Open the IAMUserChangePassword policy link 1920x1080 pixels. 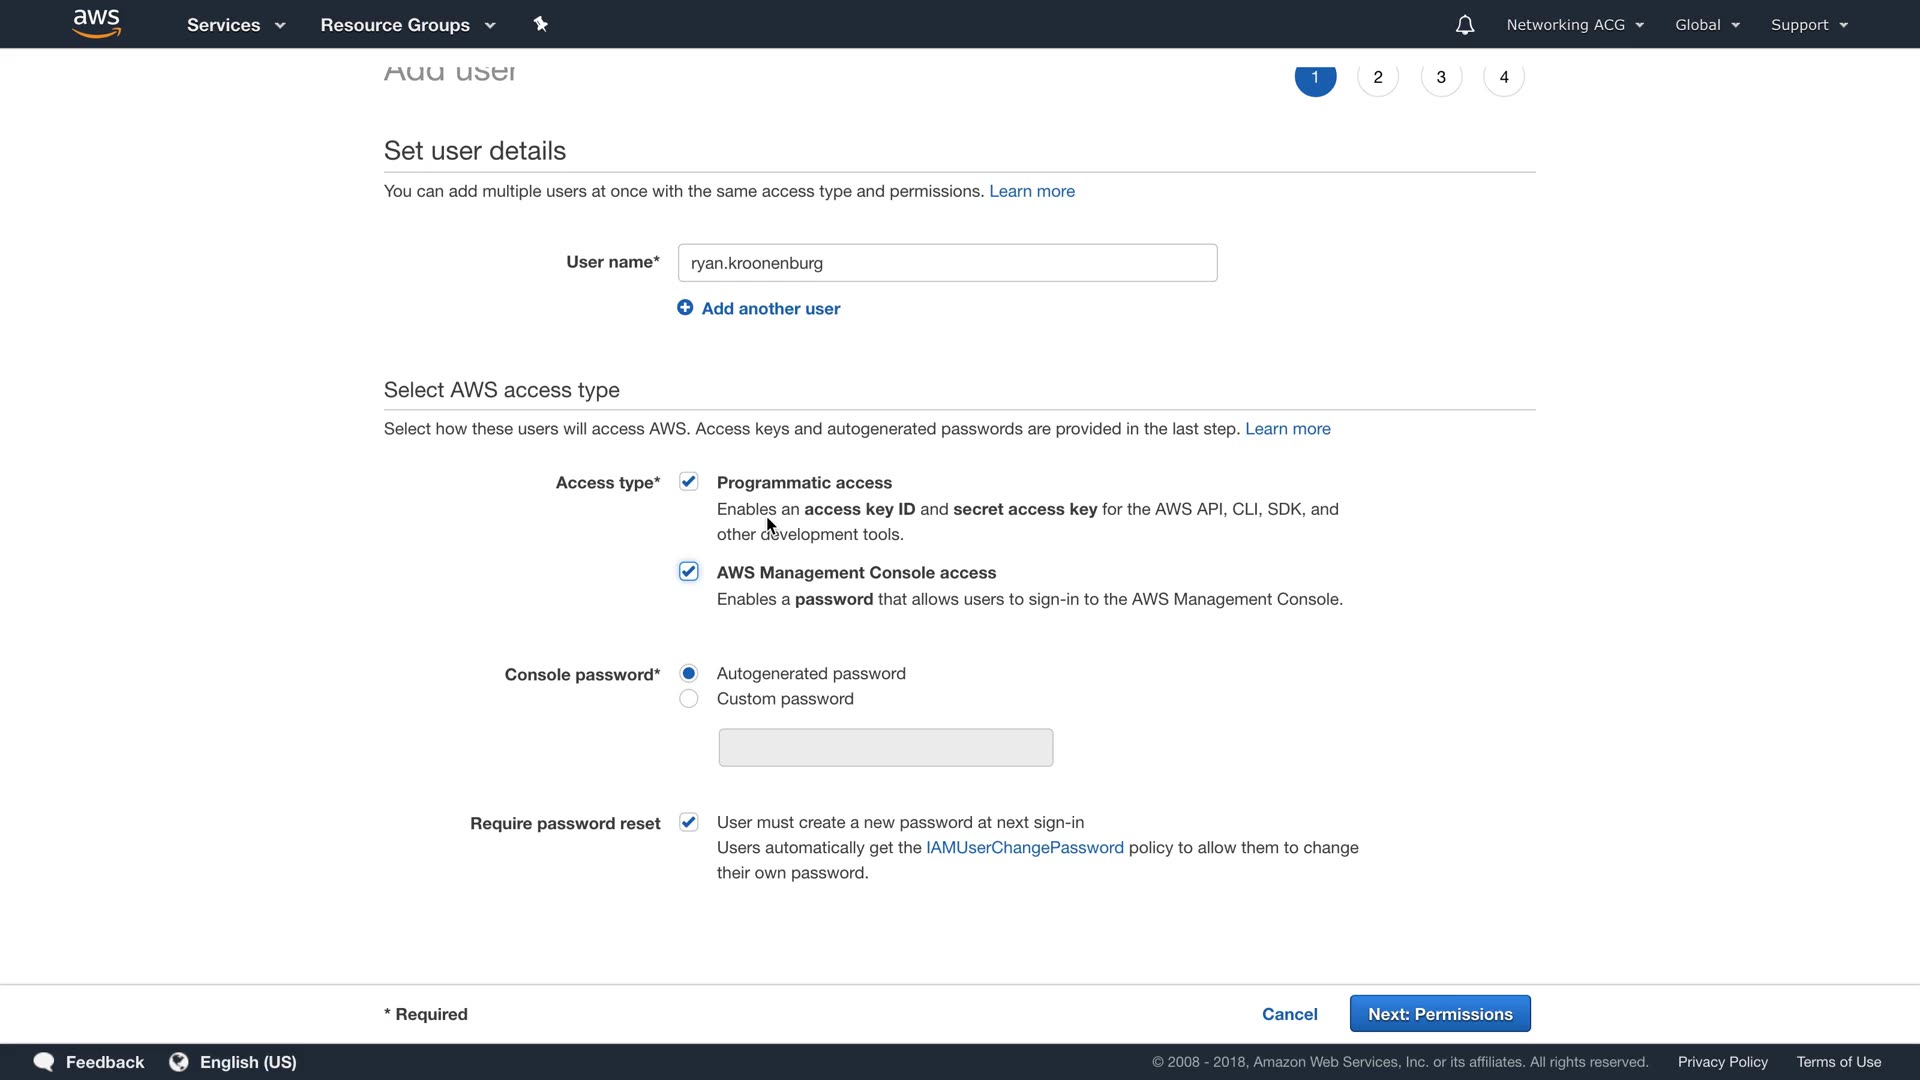(1024, 848)
